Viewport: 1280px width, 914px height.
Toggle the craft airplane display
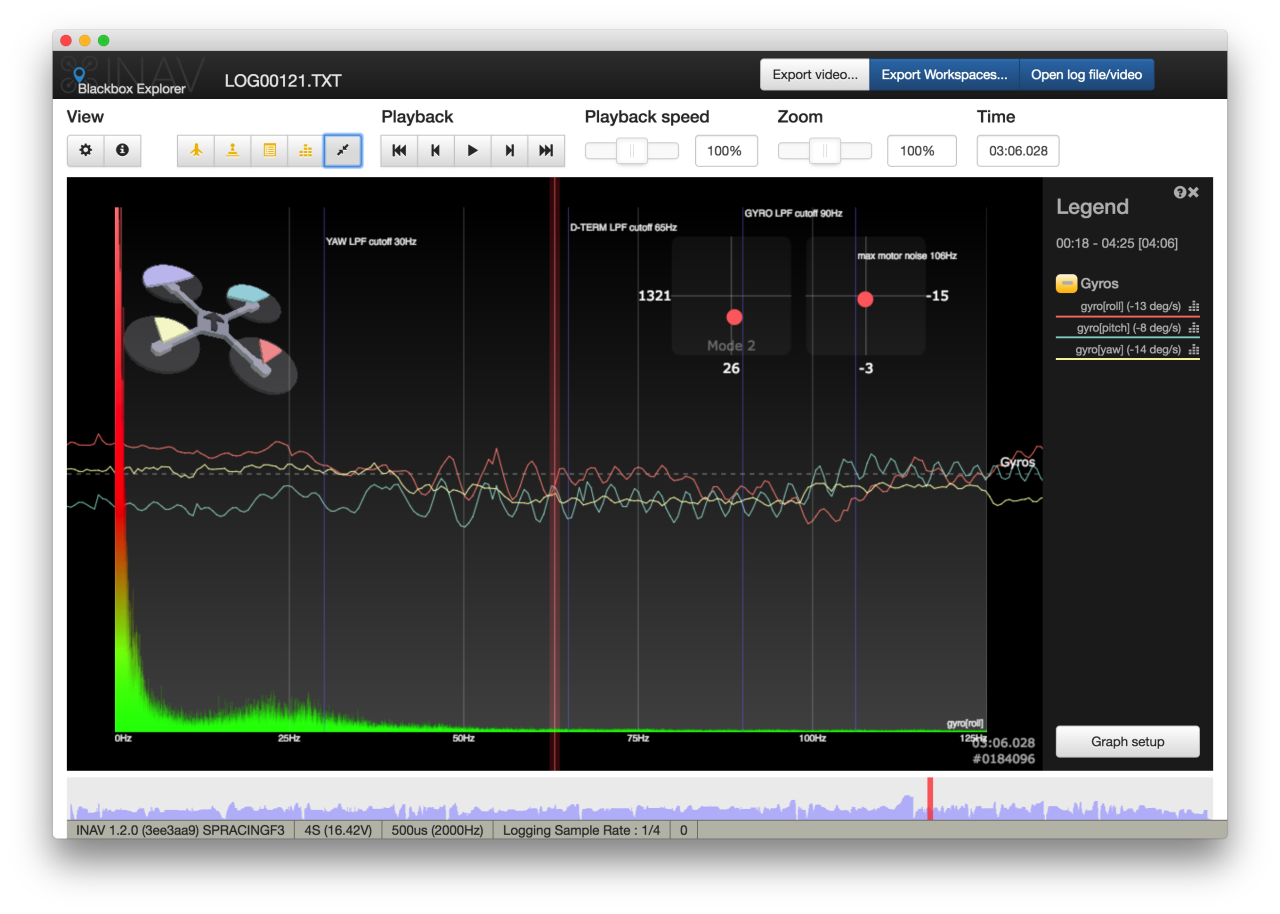(196, 150)
